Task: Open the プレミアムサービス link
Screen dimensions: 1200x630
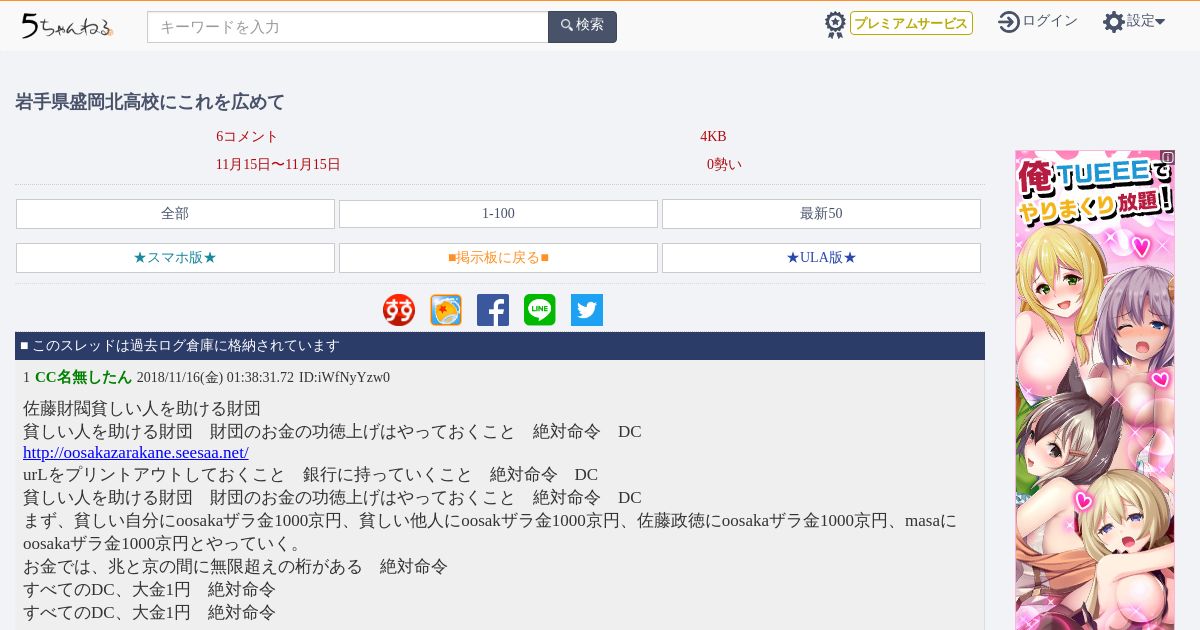Action: tap(911, 23)
